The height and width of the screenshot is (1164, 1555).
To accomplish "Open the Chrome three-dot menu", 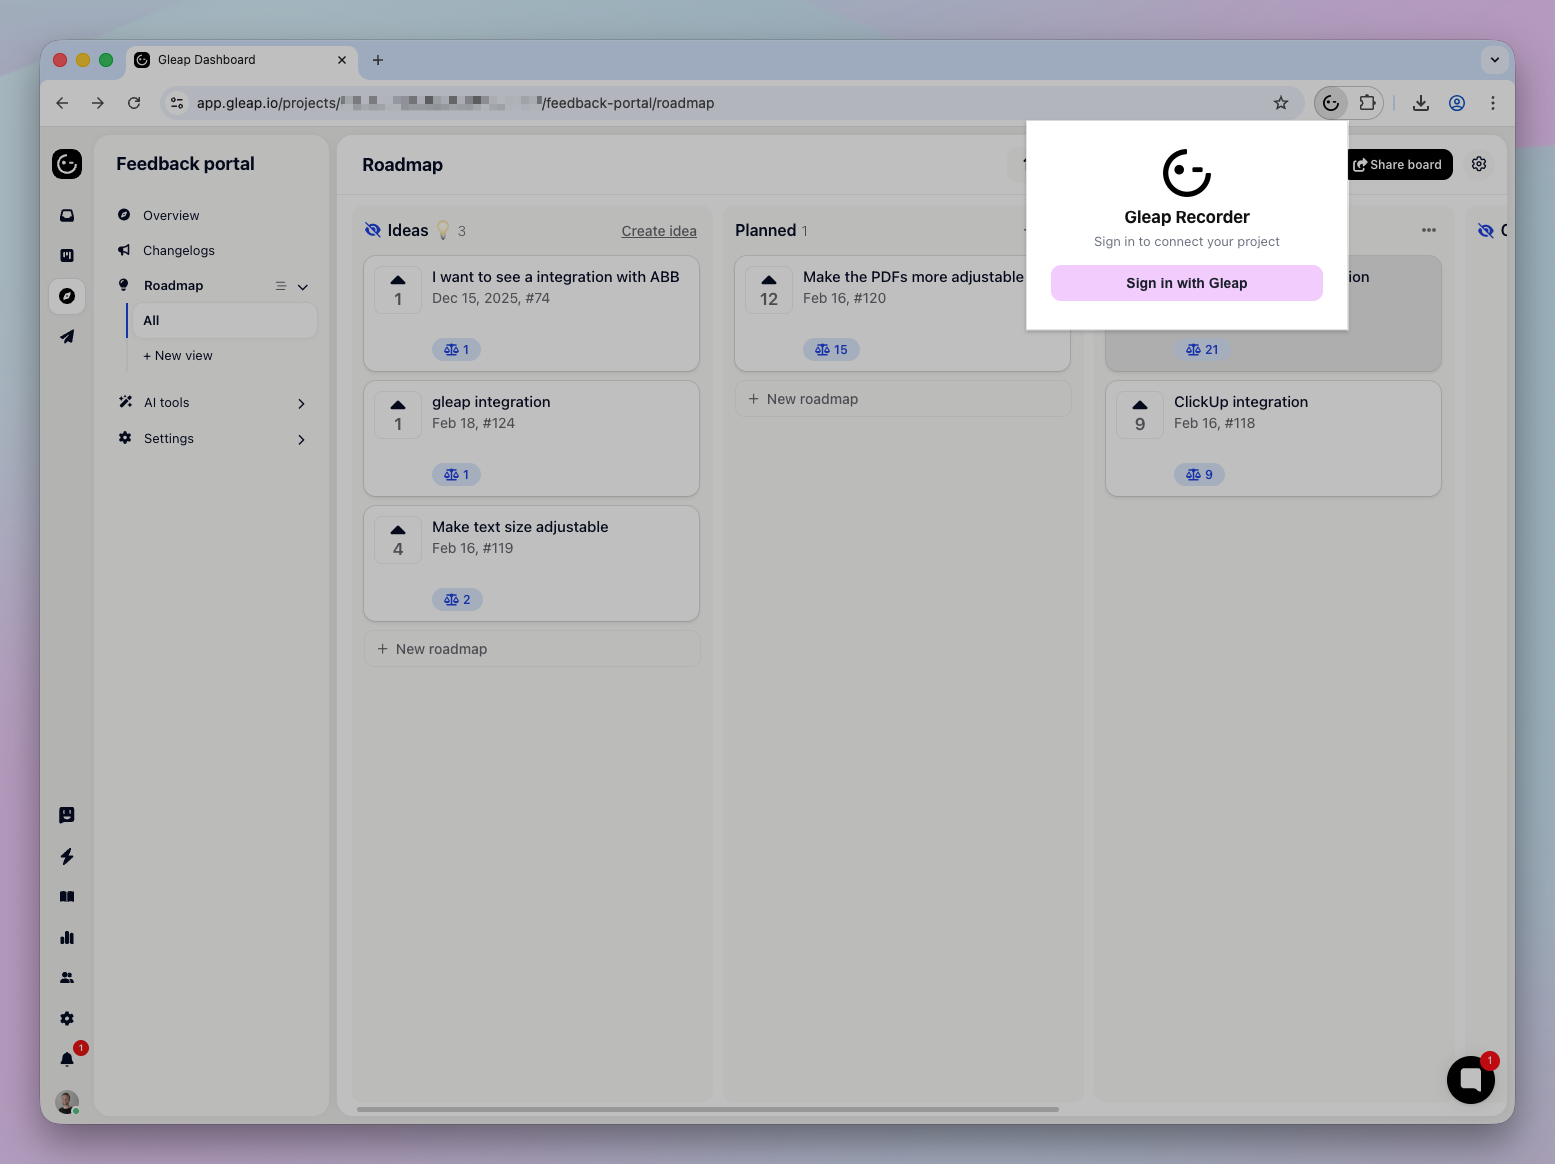I will pyautogui.click(x=1493, y=103).
